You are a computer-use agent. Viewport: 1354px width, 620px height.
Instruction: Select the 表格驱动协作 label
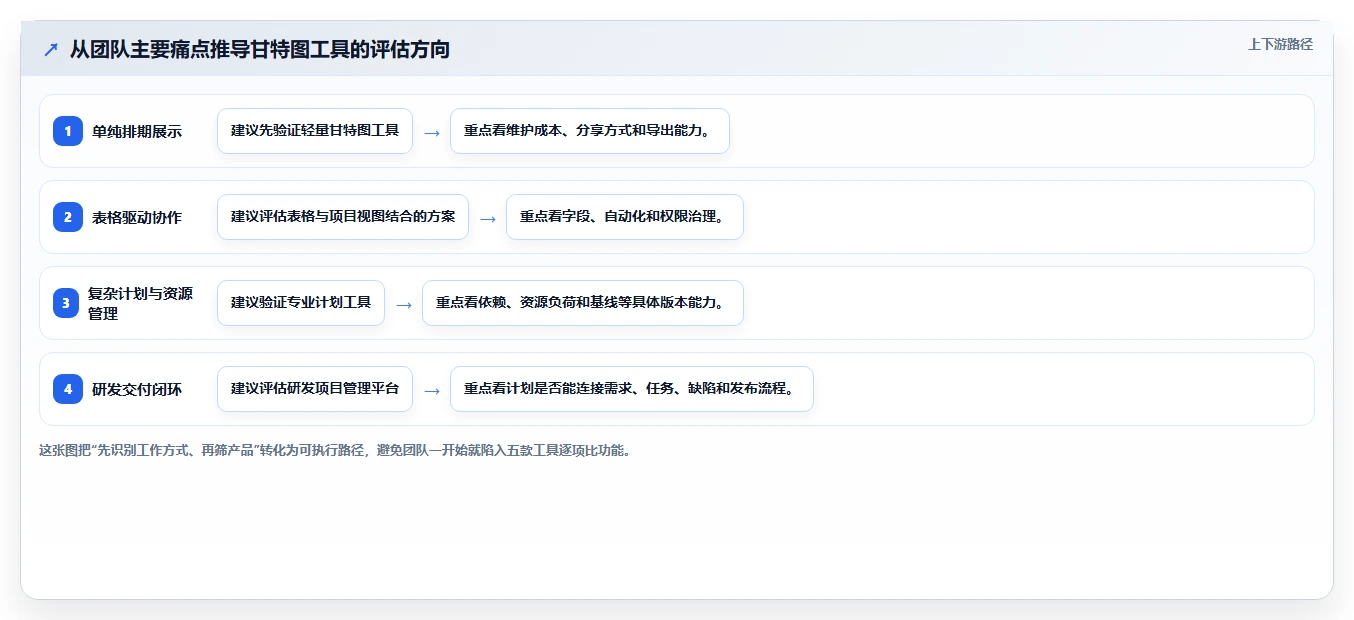coord(137,217)
